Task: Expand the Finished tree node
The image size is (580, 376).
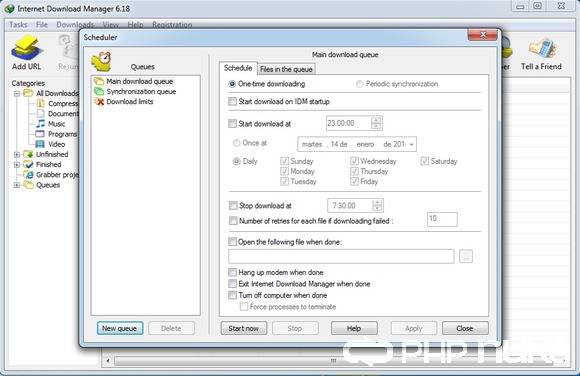Action: 17,165
